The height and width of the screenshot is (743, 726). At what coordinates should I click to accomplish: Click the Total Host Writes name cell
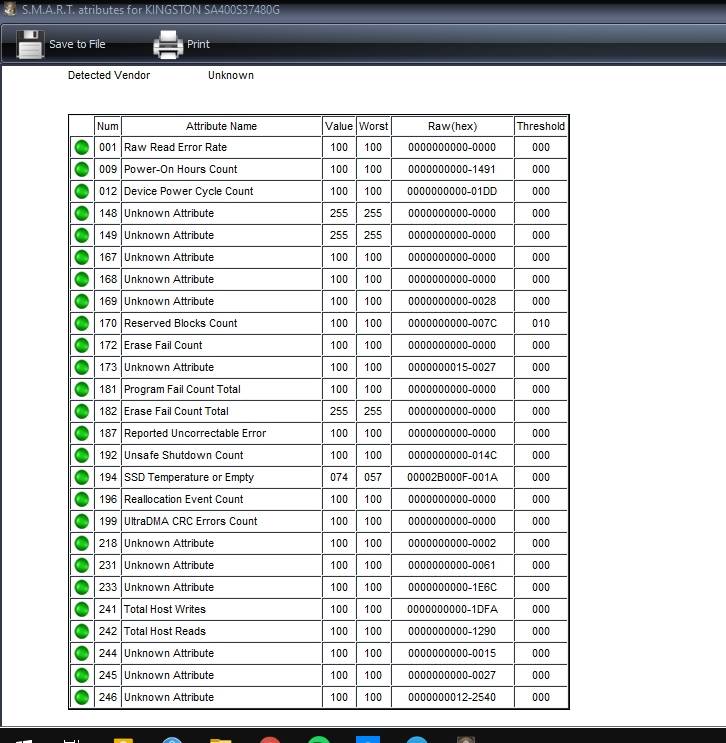[x=221, y=609]
